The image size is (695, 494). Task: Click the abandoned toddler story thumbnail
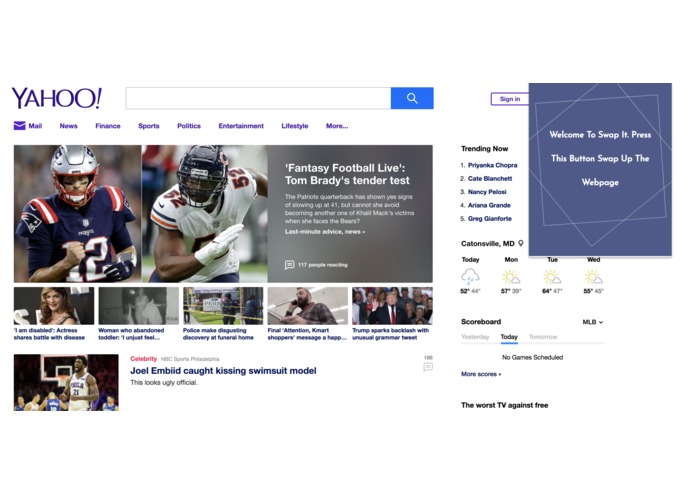[x=138, y=306]
